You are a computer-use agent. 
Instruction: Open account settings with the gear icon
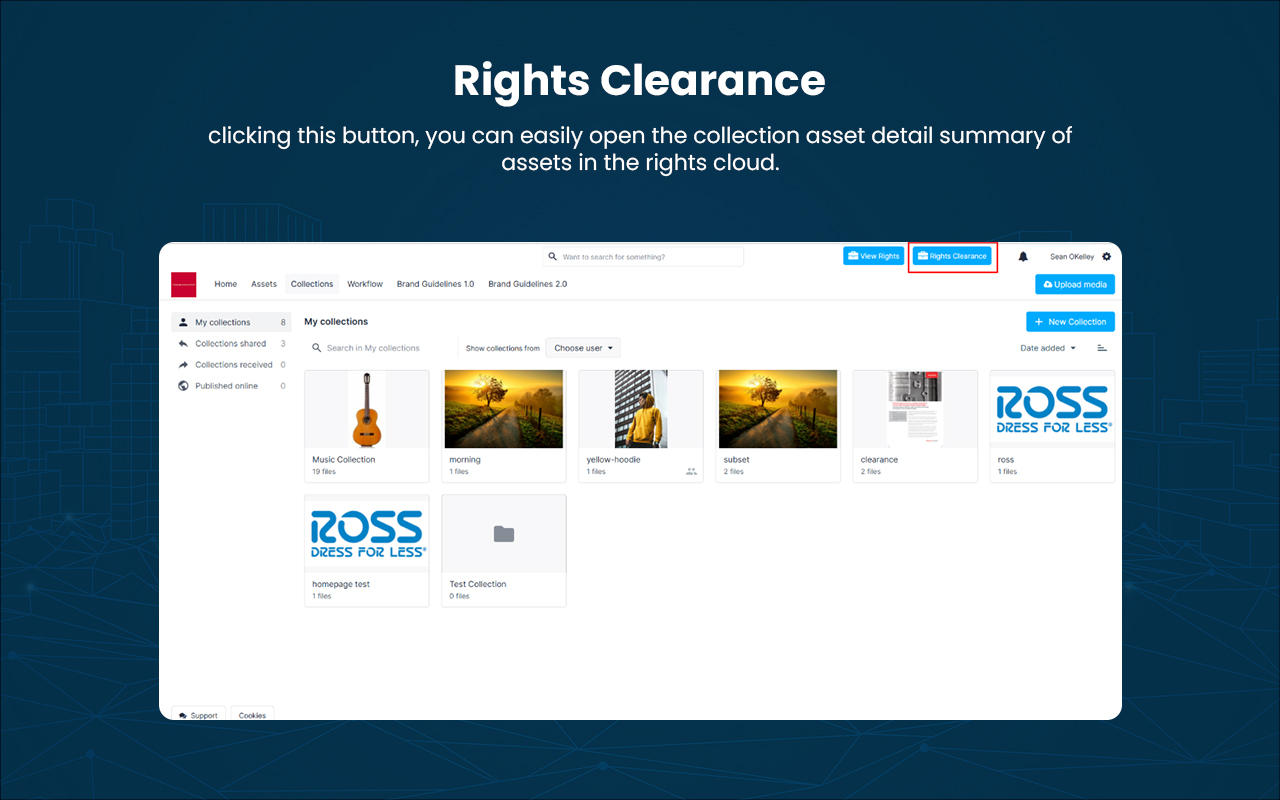coord(1106,256)
